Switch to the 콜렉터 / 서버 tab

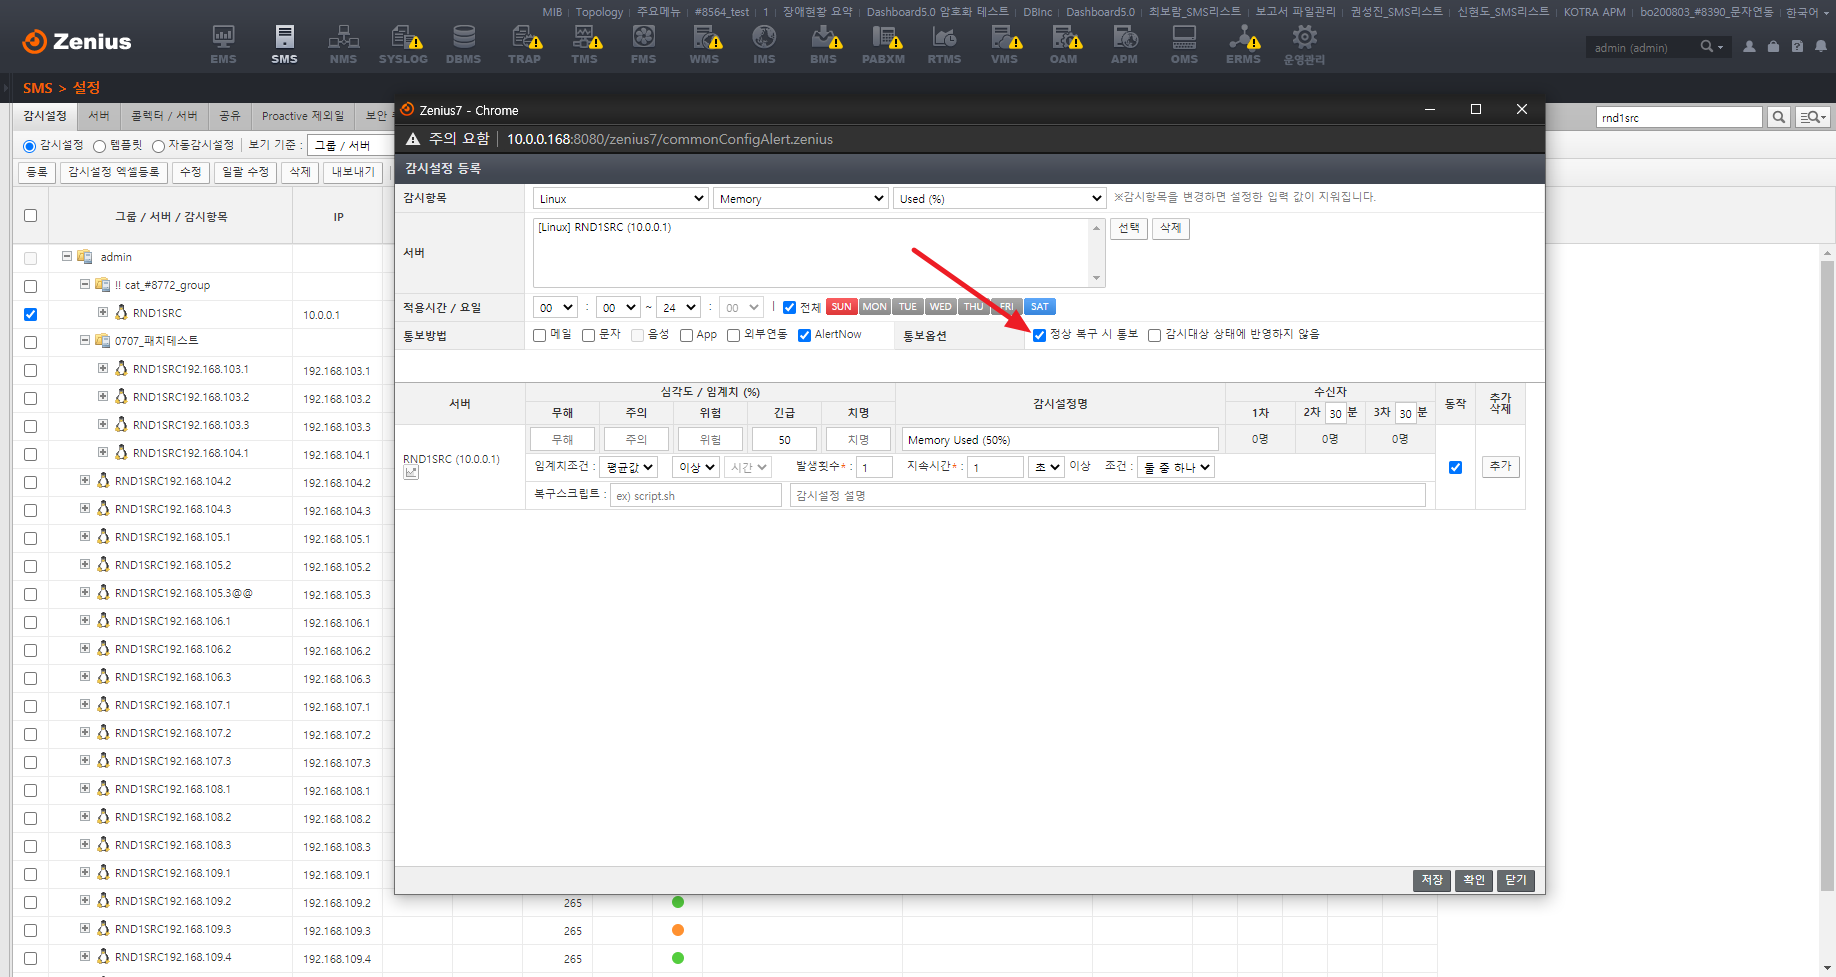coord(164,116)
